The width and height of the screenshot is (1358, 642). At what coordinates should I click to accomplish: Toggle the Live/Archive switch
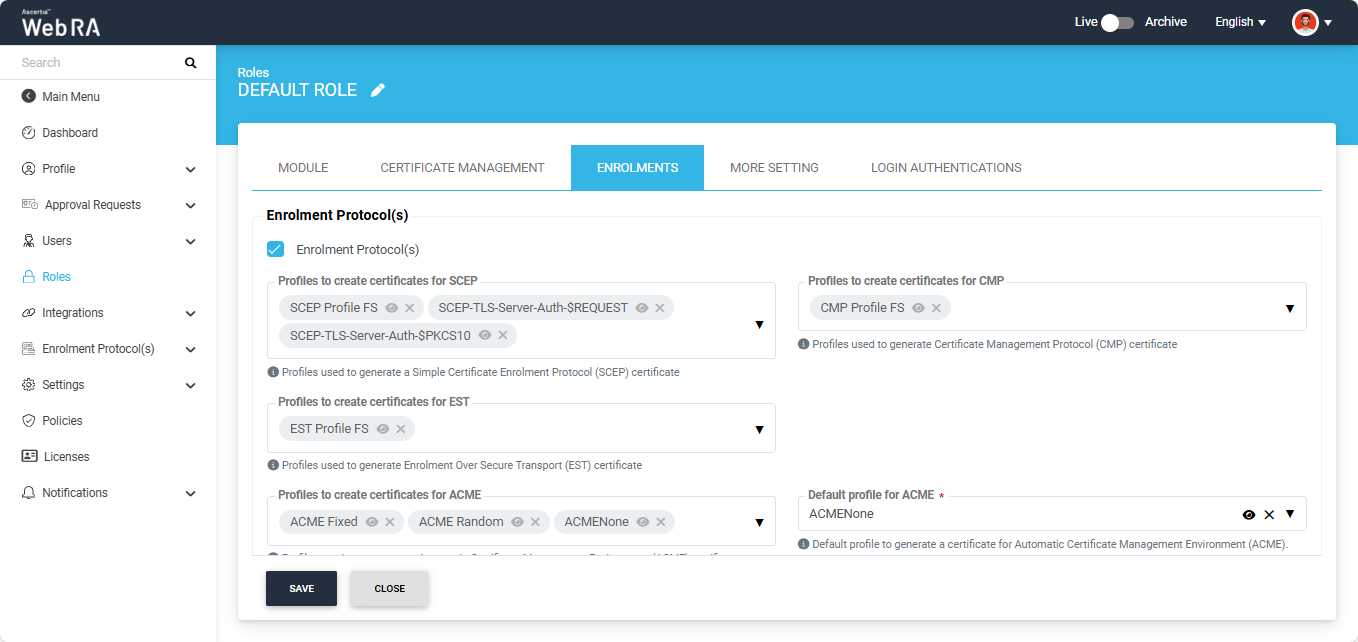pyautogui.click(x=1117, y=22)
